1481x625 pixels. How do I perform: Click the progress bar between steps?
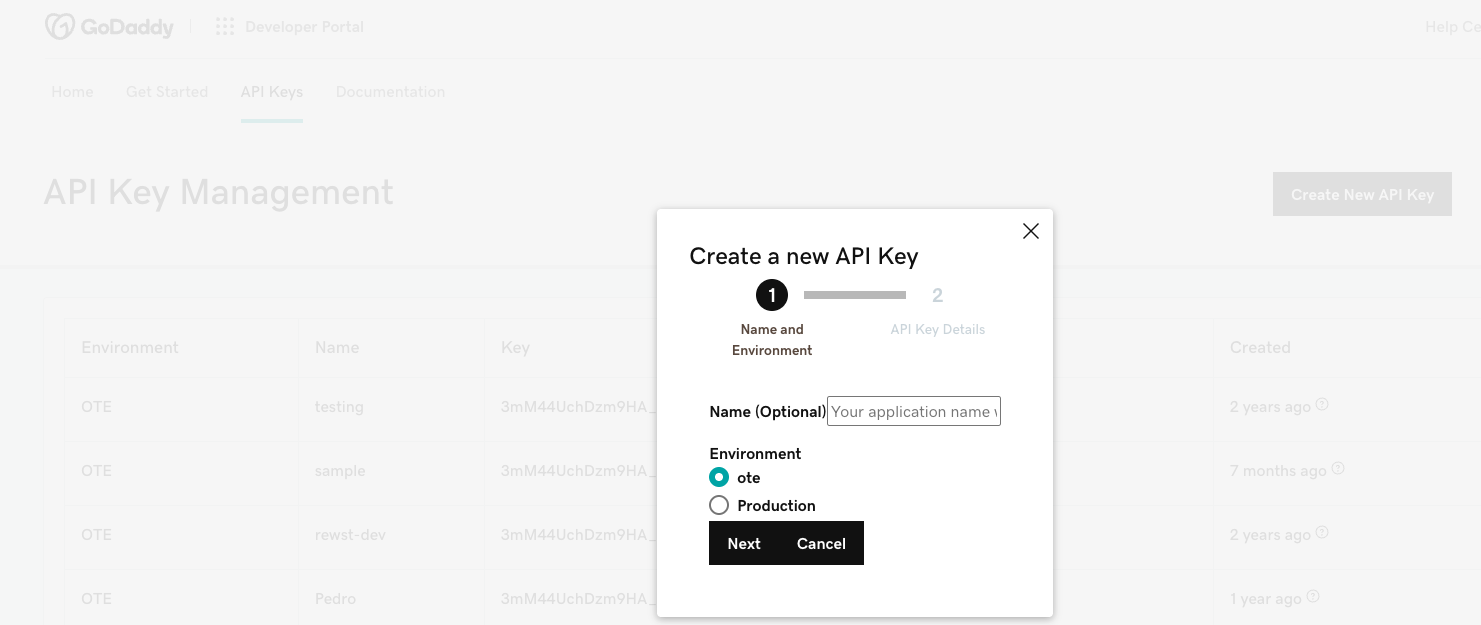854,295
